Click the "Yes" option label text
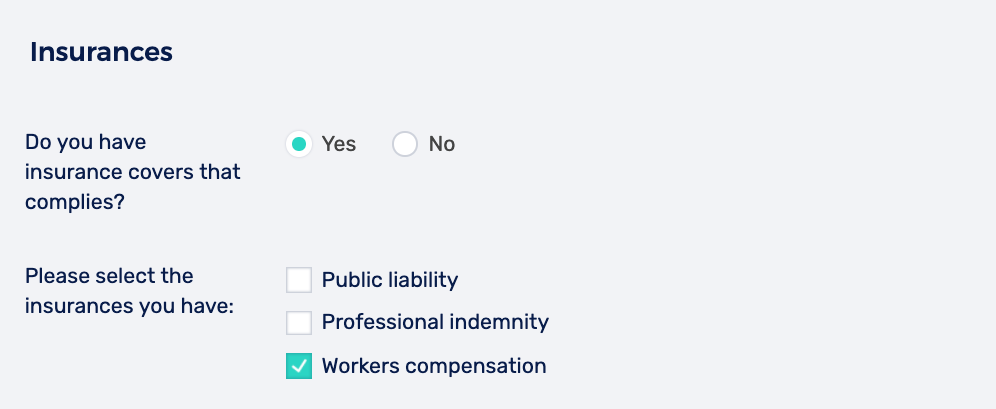This screenshot has height=409, width=996. [339, 144]
